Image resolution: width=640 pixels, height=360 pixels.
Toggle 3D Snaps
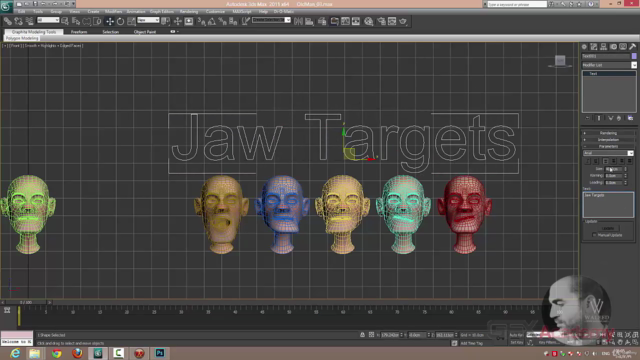[201, 21]
